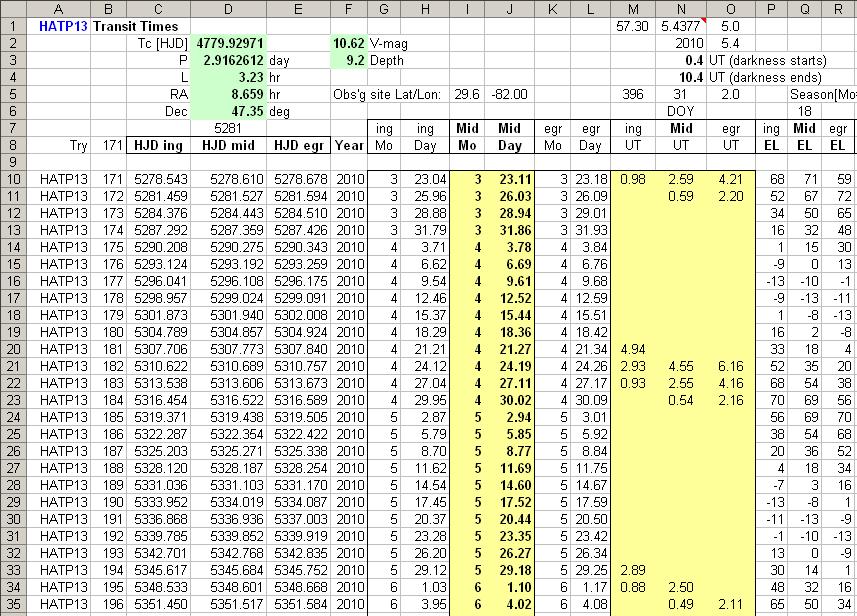This screenshot has height=616, width=857.
Task: Select column D header
Action: point(228,9)
